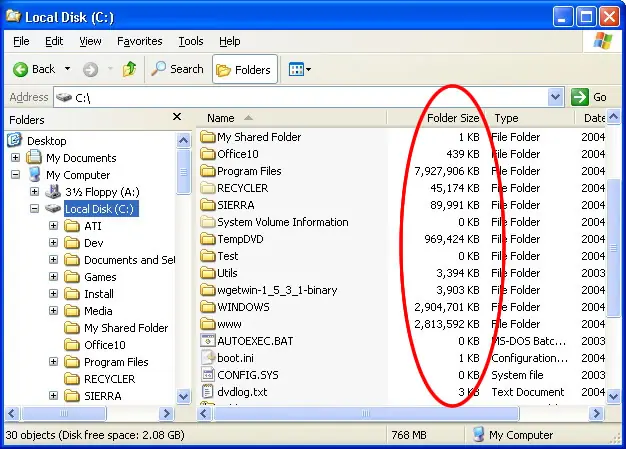Open the File menu
Image resolution: width=626 pixels, height=449 pixels.
[21, 41]
